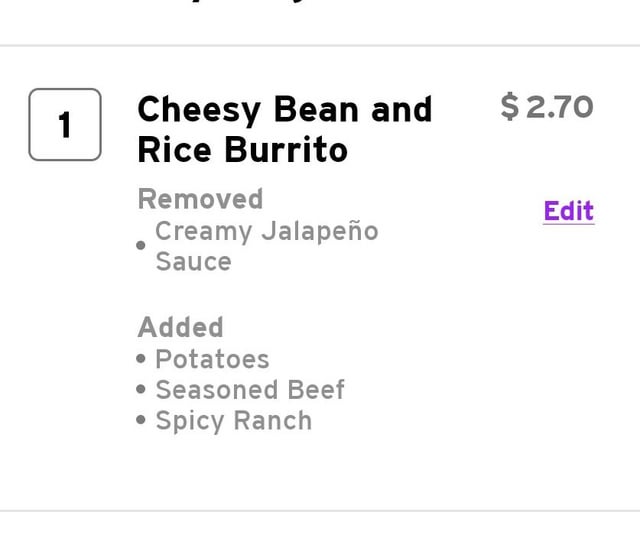Image resolution: width=640 pixels, height=551 pixels.
Task: Click the Spicy Ranch added ingredient
Action: coord(234,421)
